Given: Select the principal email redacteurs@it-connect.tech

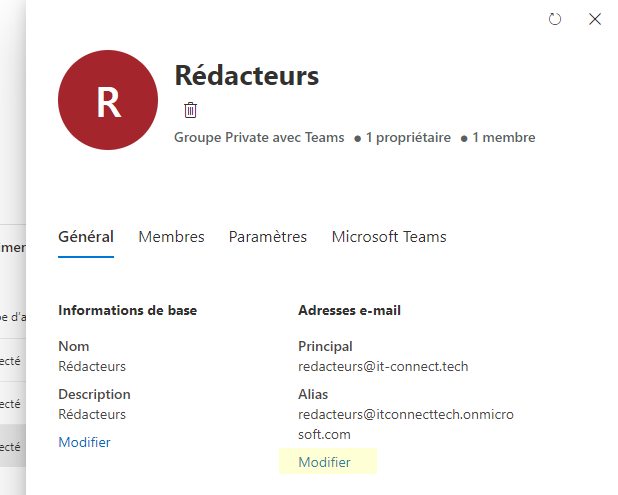Looking at the screenshot, I should [383, 366].
